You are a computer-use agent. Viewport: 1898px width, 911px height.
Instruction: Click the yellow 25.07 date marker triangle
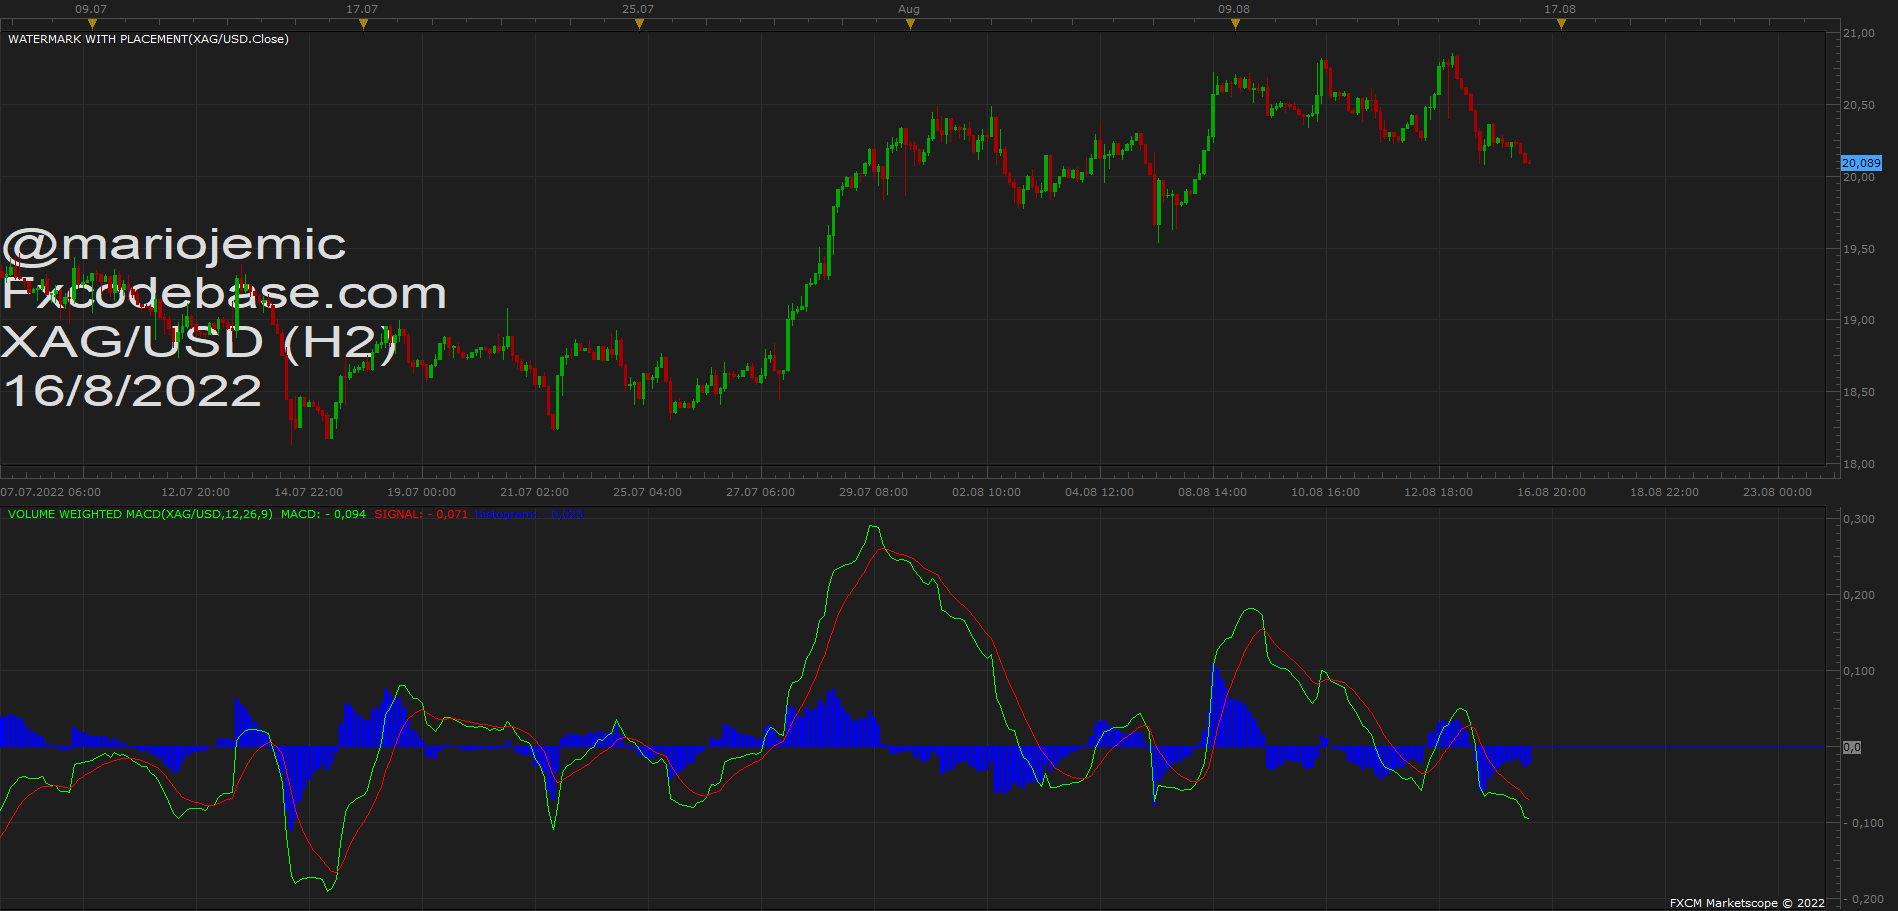pos(640,24)
